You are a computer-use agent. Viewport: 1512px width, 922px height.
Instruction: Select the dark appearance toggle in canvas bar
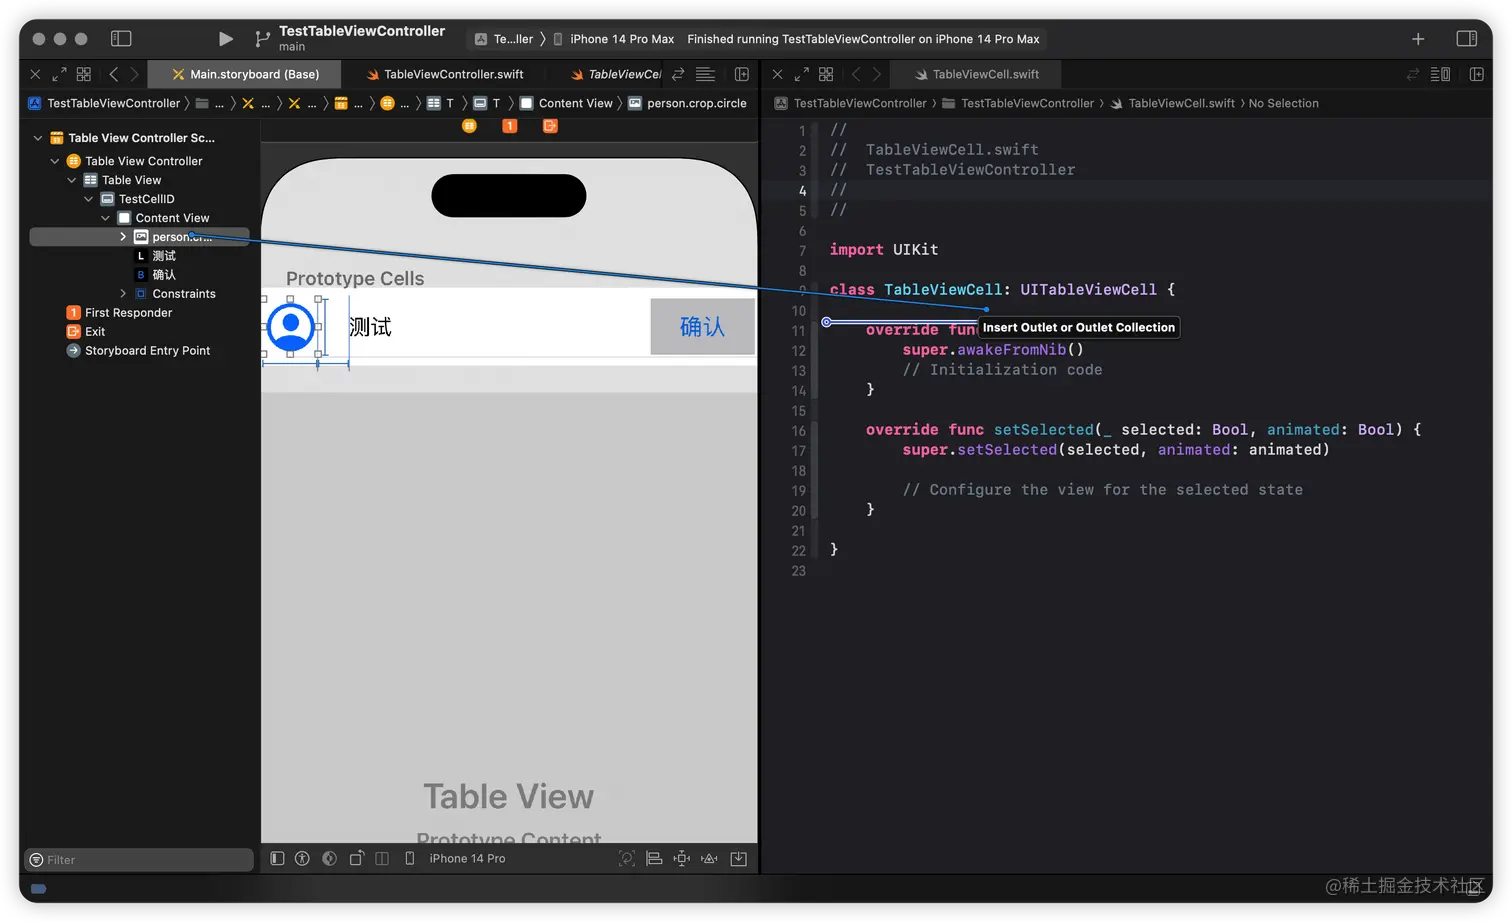(330, 858)
